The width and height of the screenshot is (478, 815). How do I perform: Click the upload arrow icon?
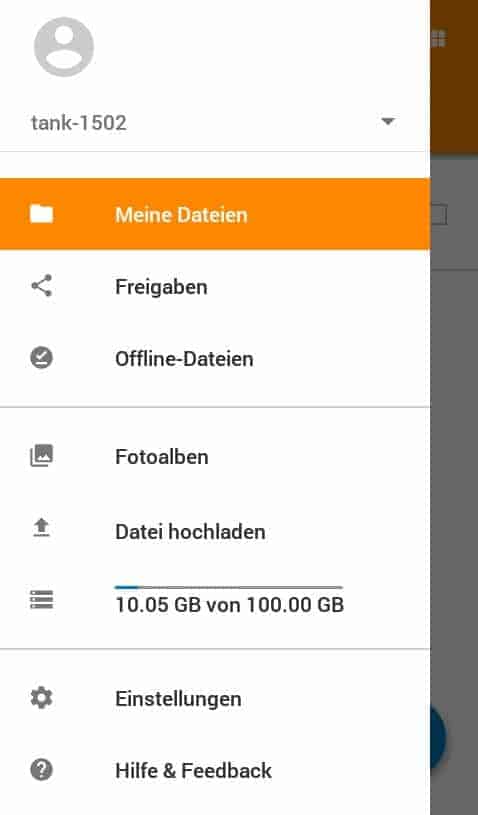pos(42,528)
